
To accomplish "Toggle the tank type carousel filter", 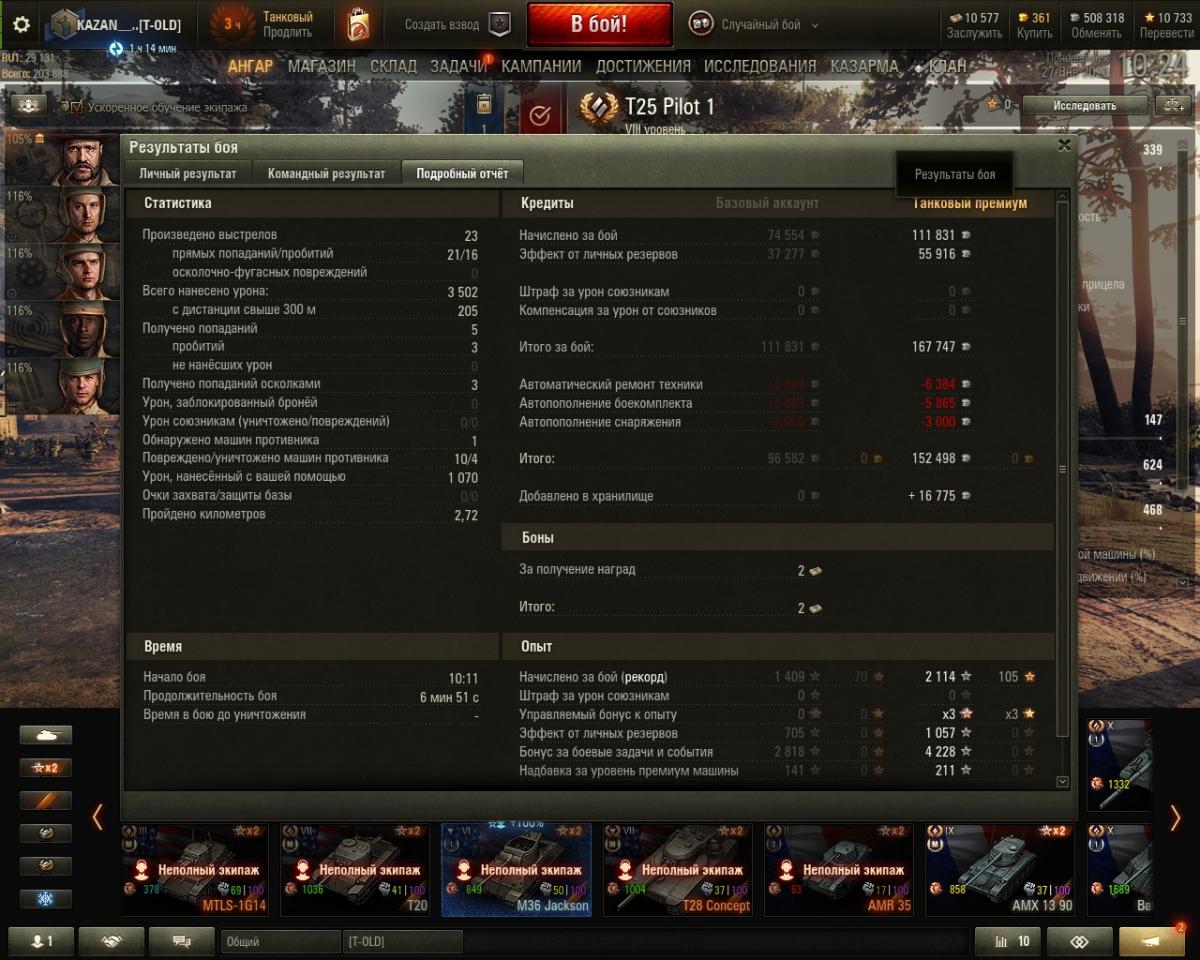I will [46, 735].
